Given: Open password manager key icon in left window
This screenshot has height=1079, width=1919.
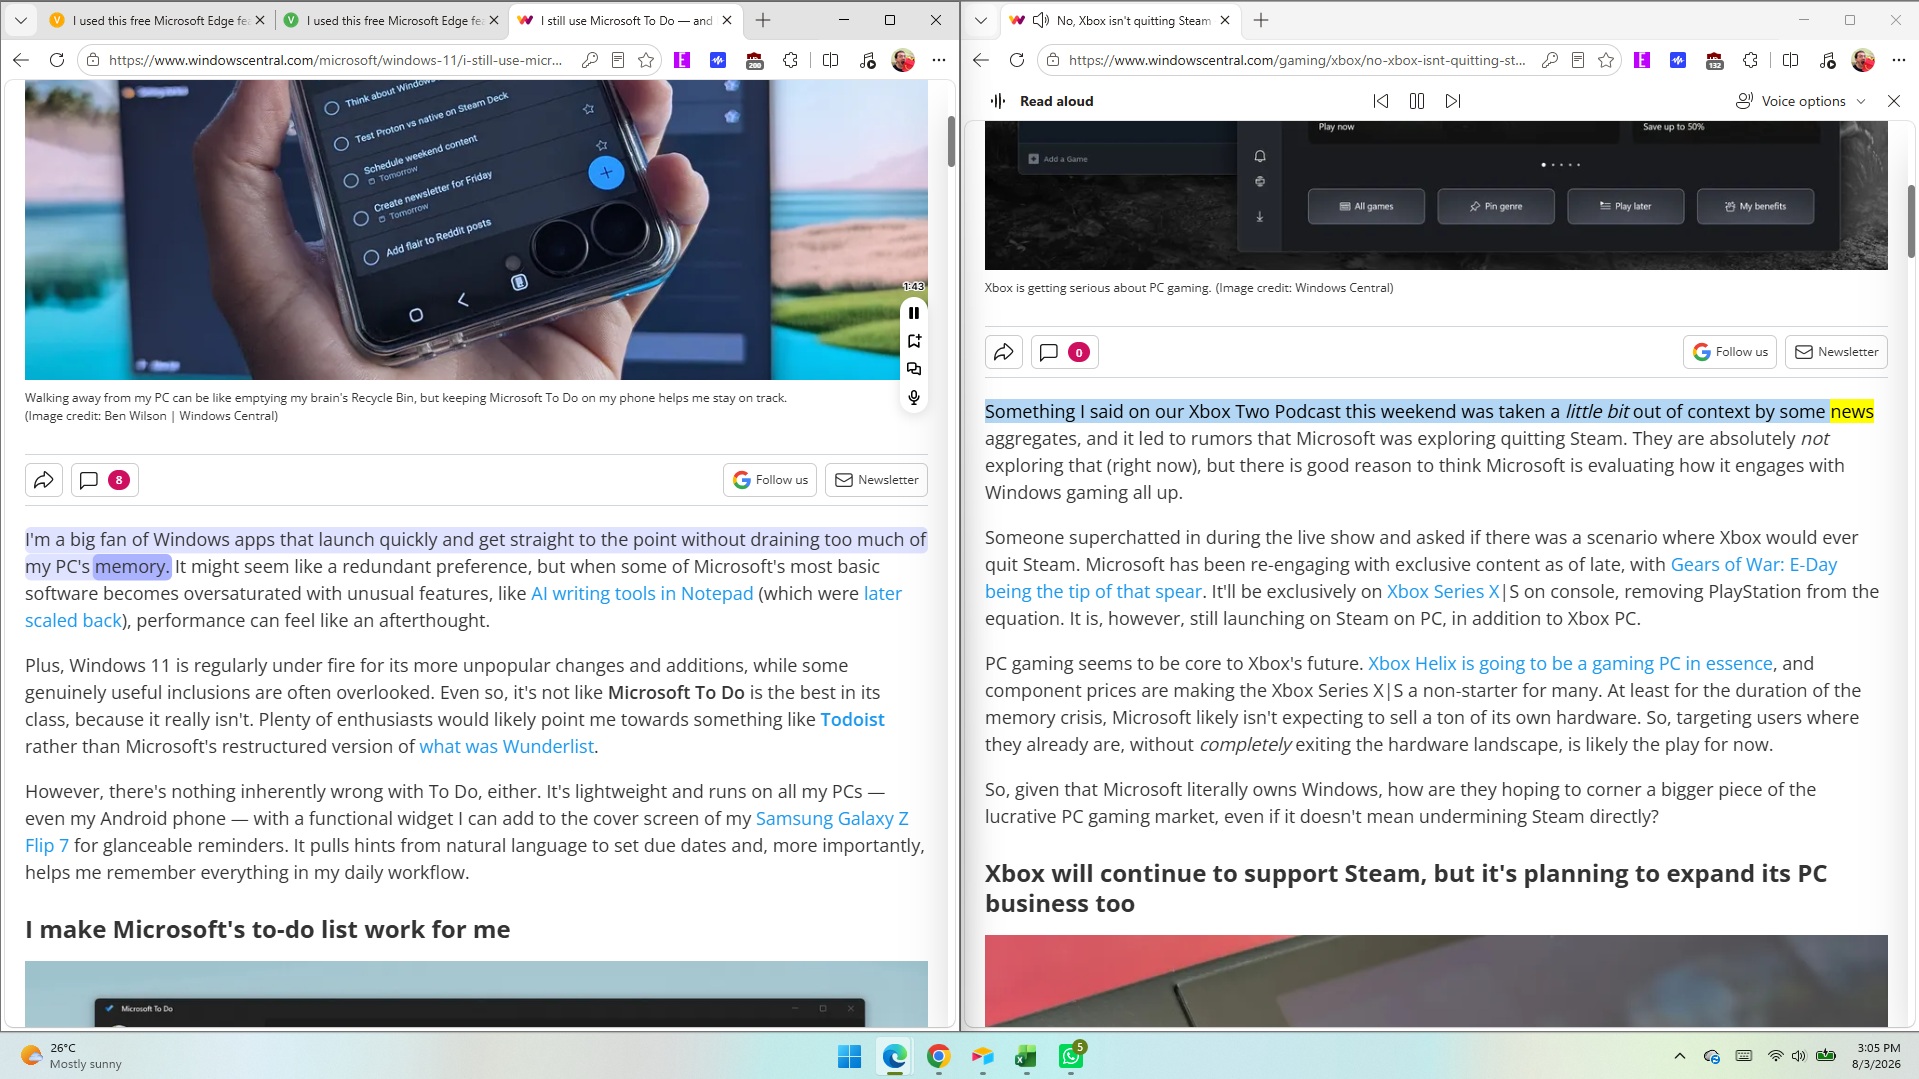Looking at the screenshot, I should tap(590, 60).
